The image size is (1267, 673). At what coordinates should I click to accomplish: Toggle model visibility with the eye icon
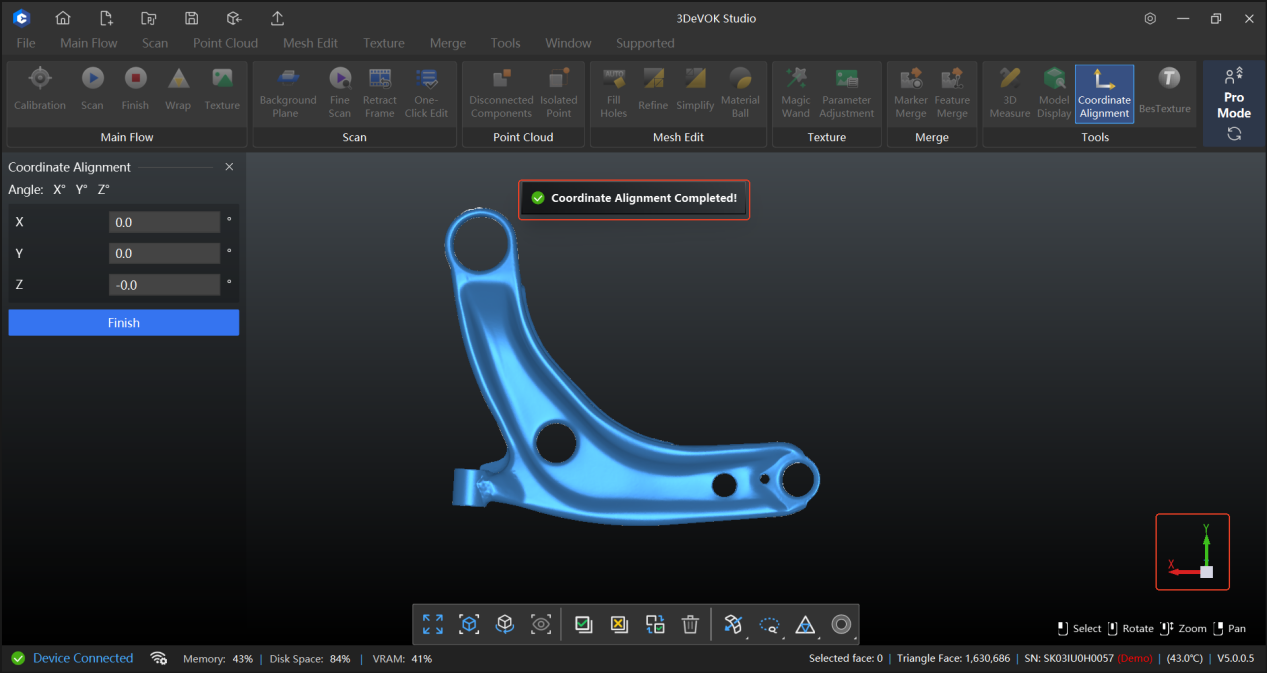click(x=541, y=624)
